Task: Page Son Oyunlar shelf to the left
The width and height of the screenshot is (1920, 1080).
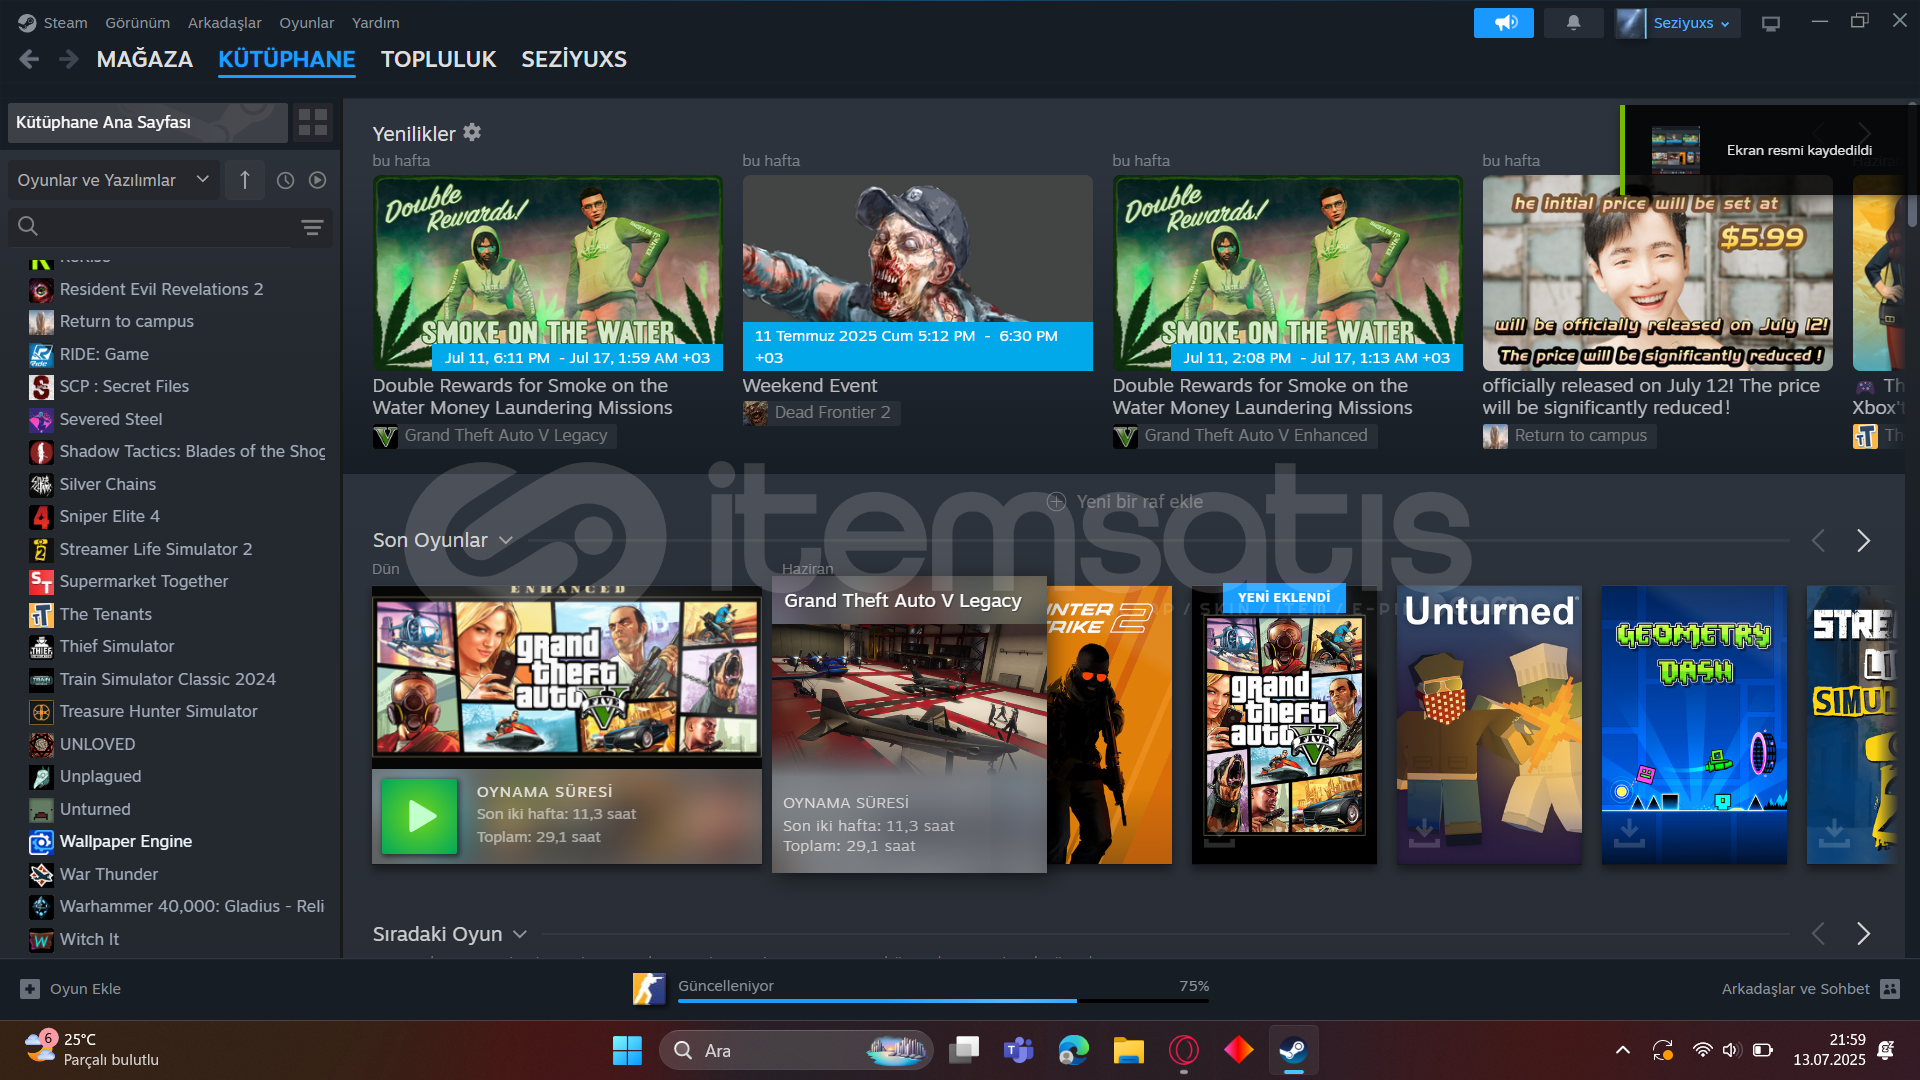Action: (x=1818, y=541)
